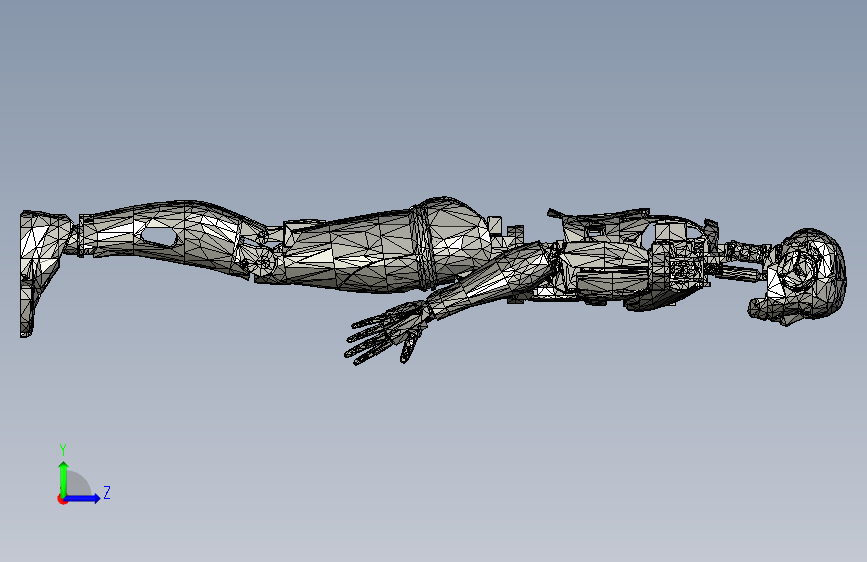867x562 pixels.
Task: Click the "Y" axis label
Action: 63,449
